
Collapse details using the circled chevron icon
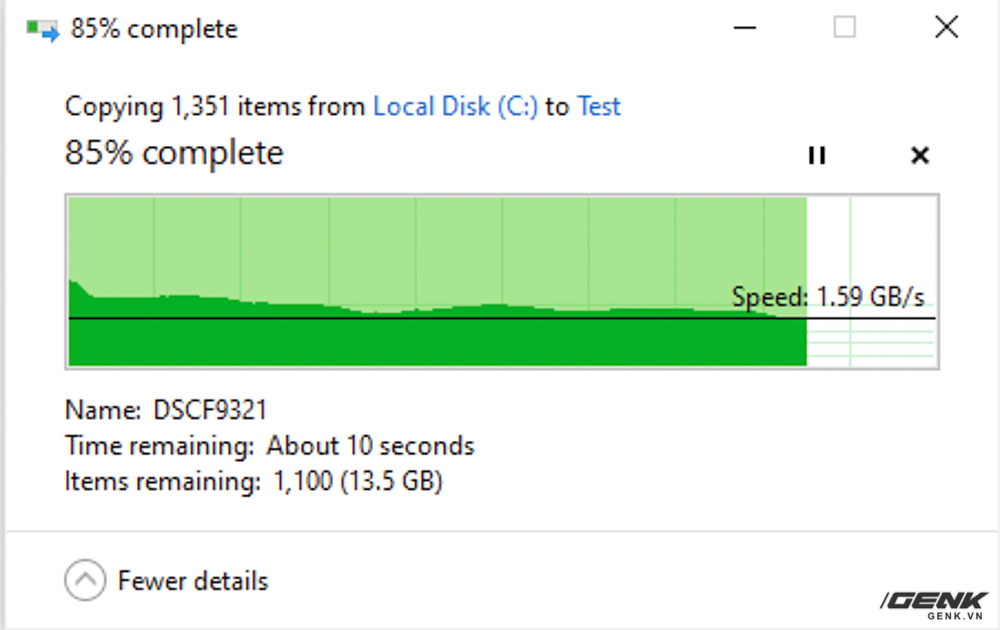[85, 580]
